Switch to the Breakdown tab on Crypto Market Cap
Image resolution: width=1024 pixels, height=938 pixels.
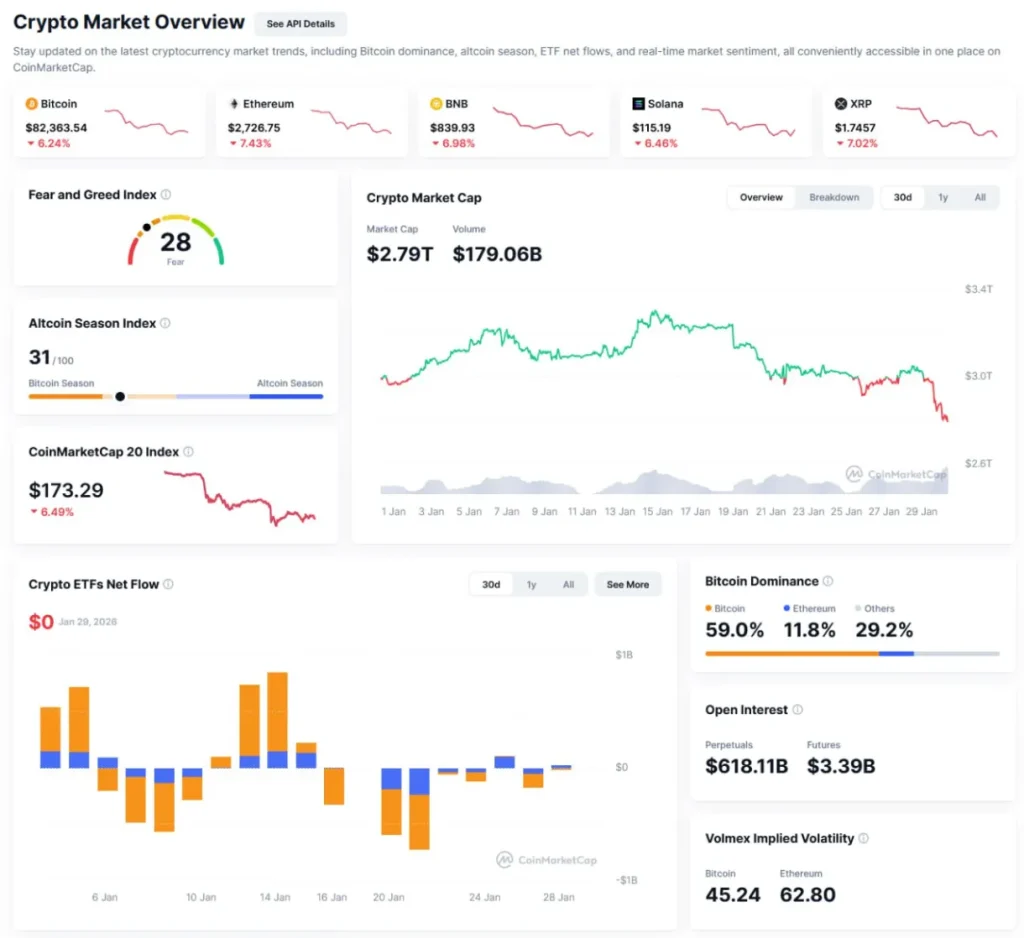(x=835, y=197)
